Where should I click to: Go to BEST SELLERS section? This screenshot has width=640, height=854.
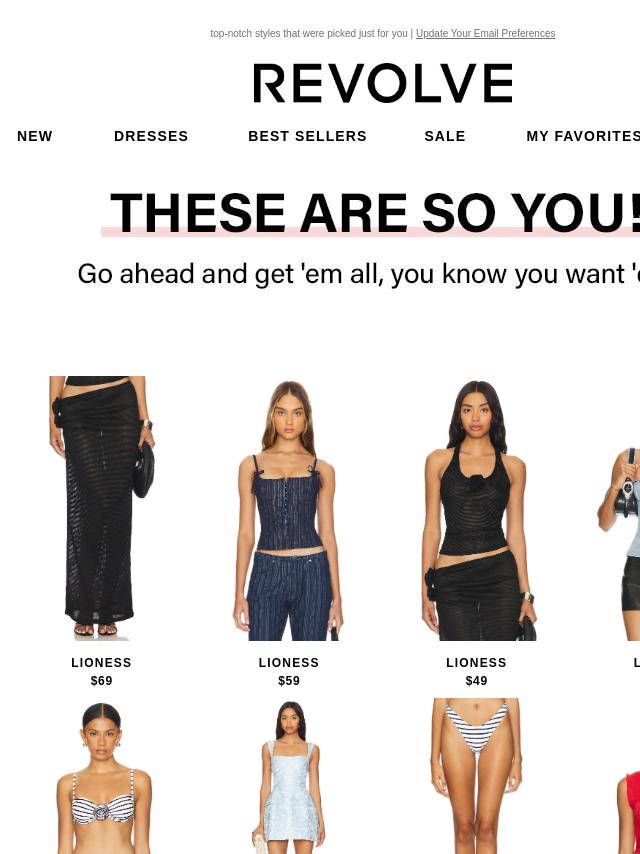point(307,136)
